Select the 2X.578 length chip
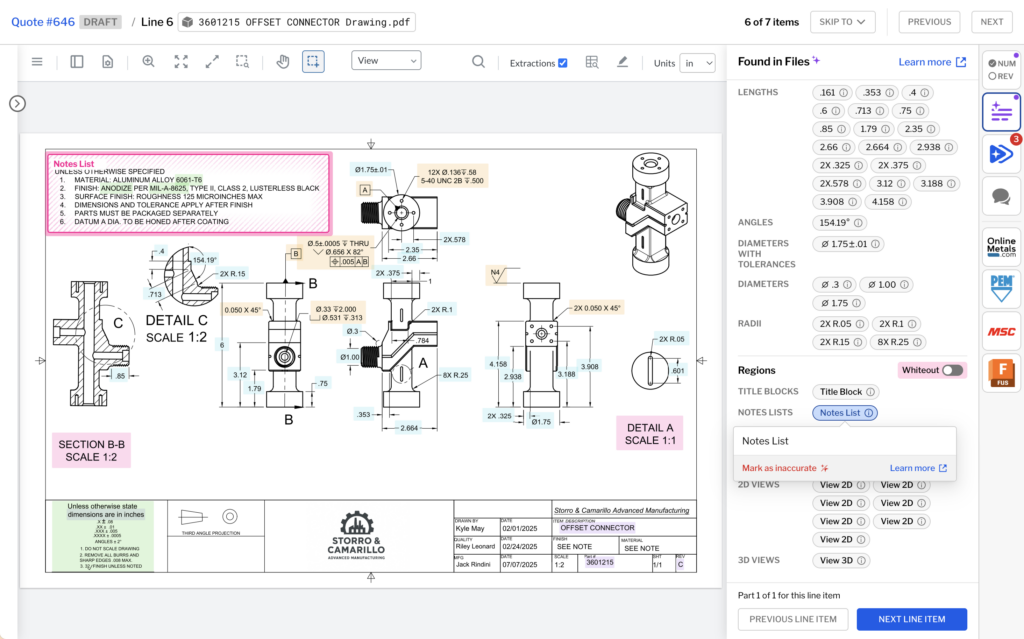Screen dimensions: 1024x639 (839, 184)
